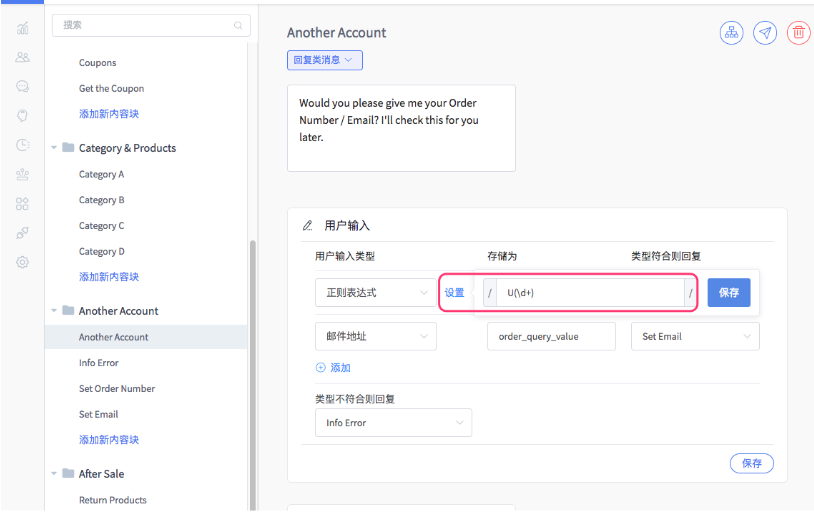814x512 pixels.
Task: Collapse the After Sale folder
Action: [x=54, y=474]
